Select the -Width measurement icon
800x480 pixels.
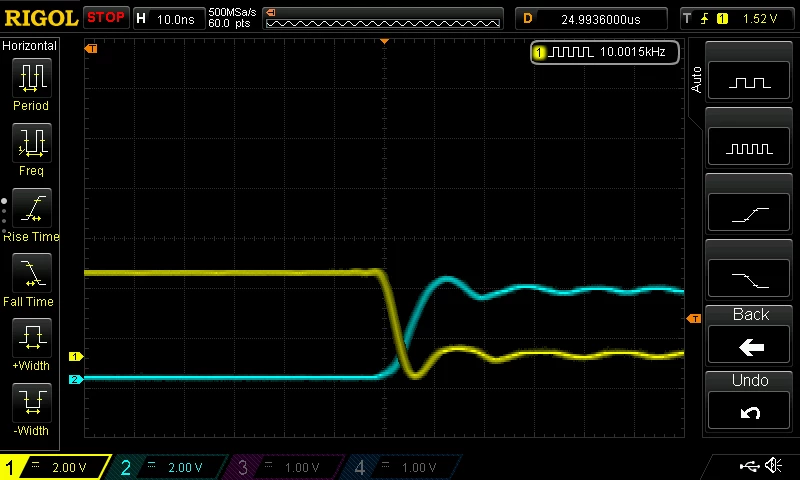32,402
